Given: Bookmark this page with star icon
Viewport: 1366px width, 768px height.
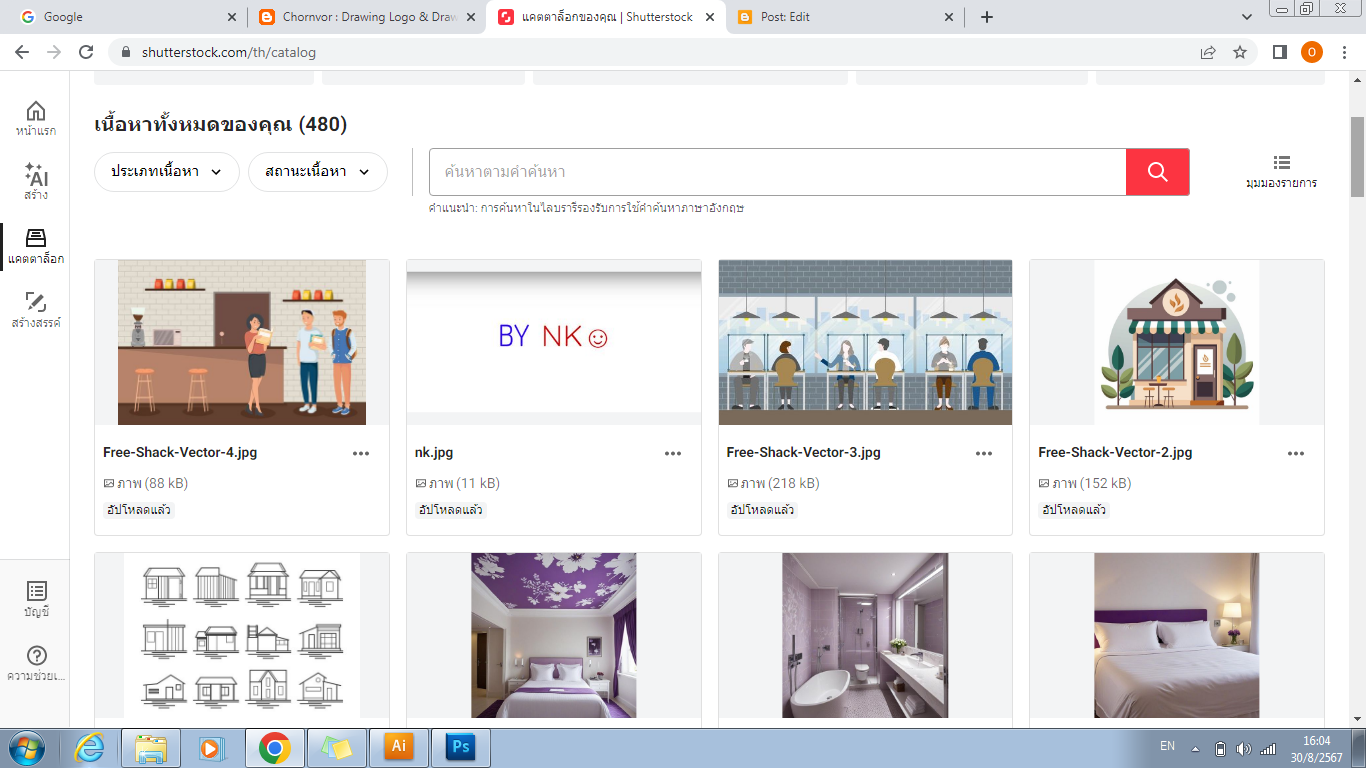Looking at the screenshot, I should click(x=1240, y=52).
